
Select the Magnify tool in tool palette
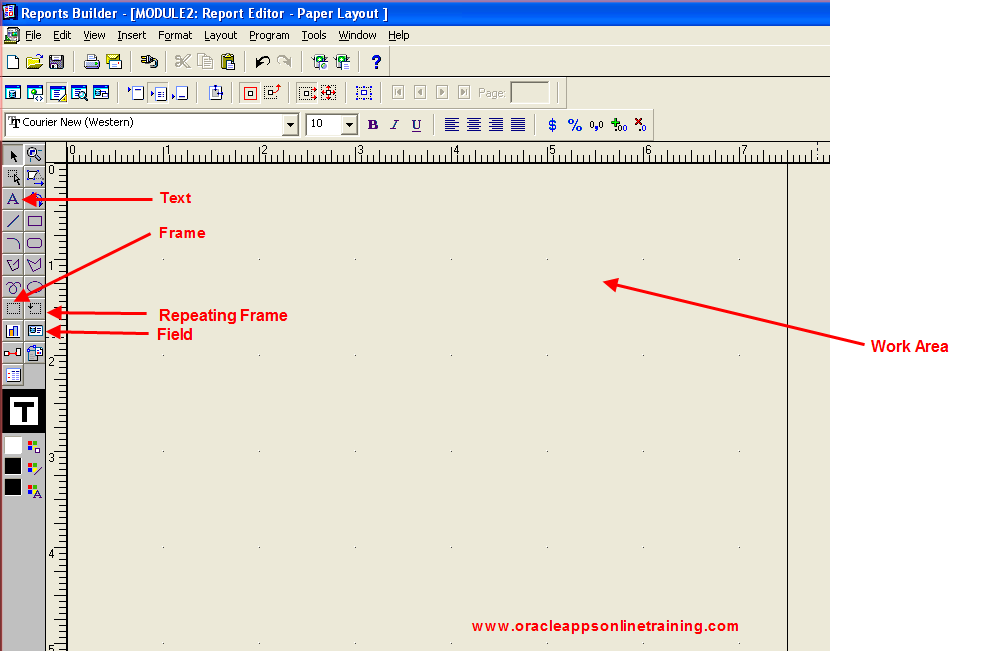point(34,155)
